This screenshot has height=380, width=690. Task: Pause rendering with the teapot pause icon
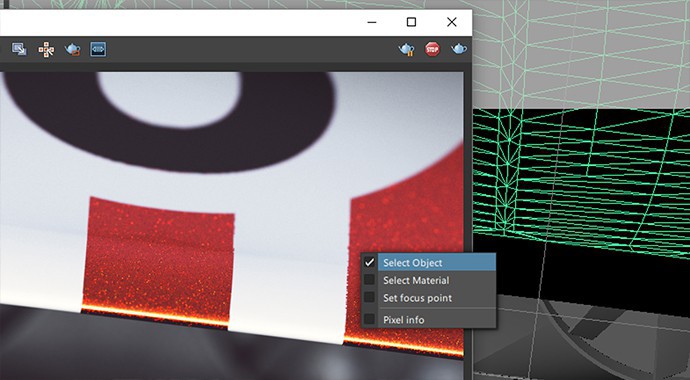406,49
